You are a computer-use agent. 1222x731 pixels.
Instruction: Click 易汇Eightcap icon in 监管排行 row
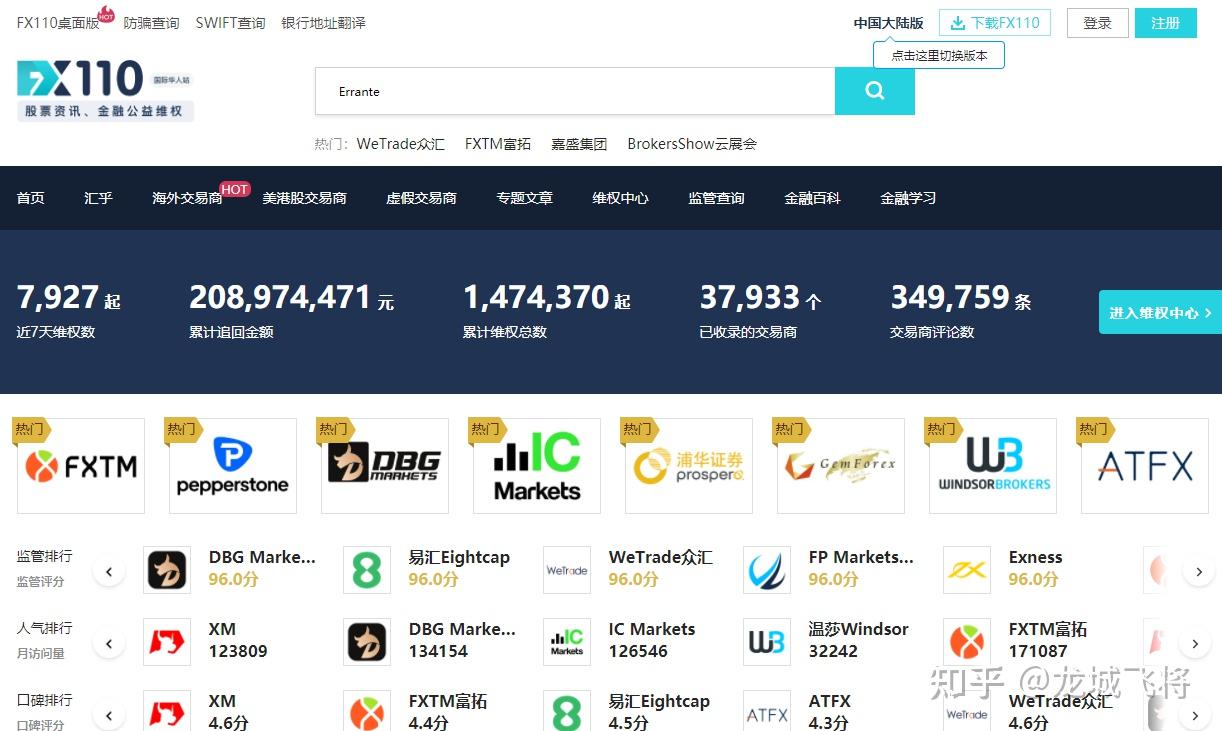[x=367, y=570]
